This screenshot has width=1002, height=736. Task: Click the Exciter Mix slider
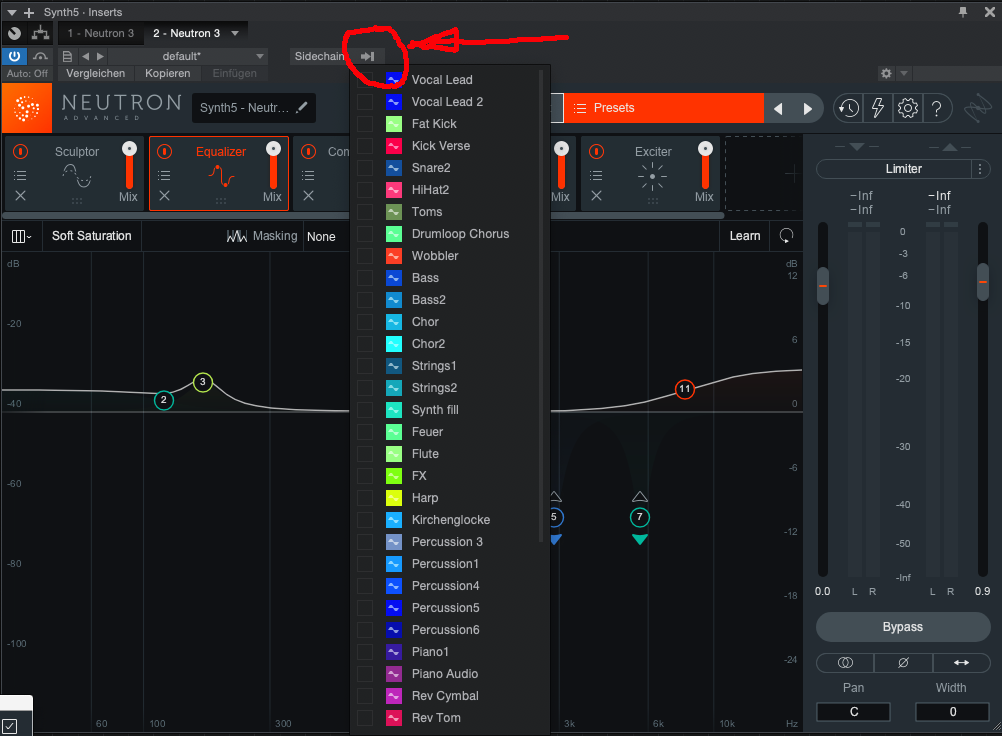coord(705,165)
